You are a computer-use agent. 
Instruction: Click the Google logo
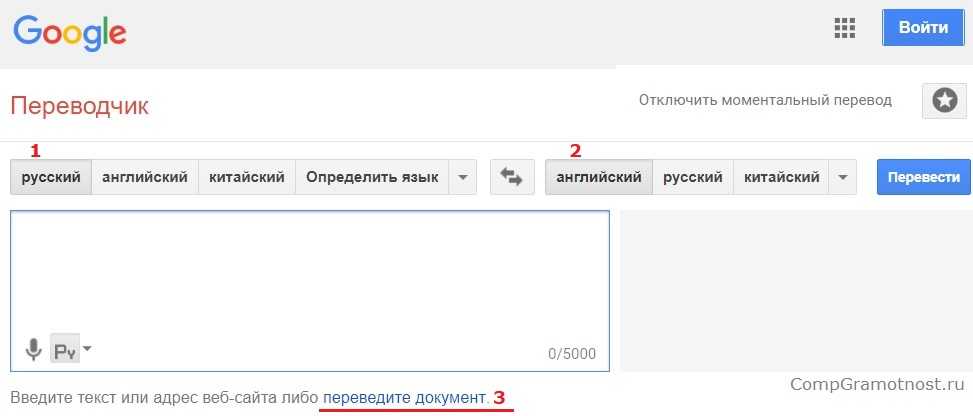[x=70, y=33]
